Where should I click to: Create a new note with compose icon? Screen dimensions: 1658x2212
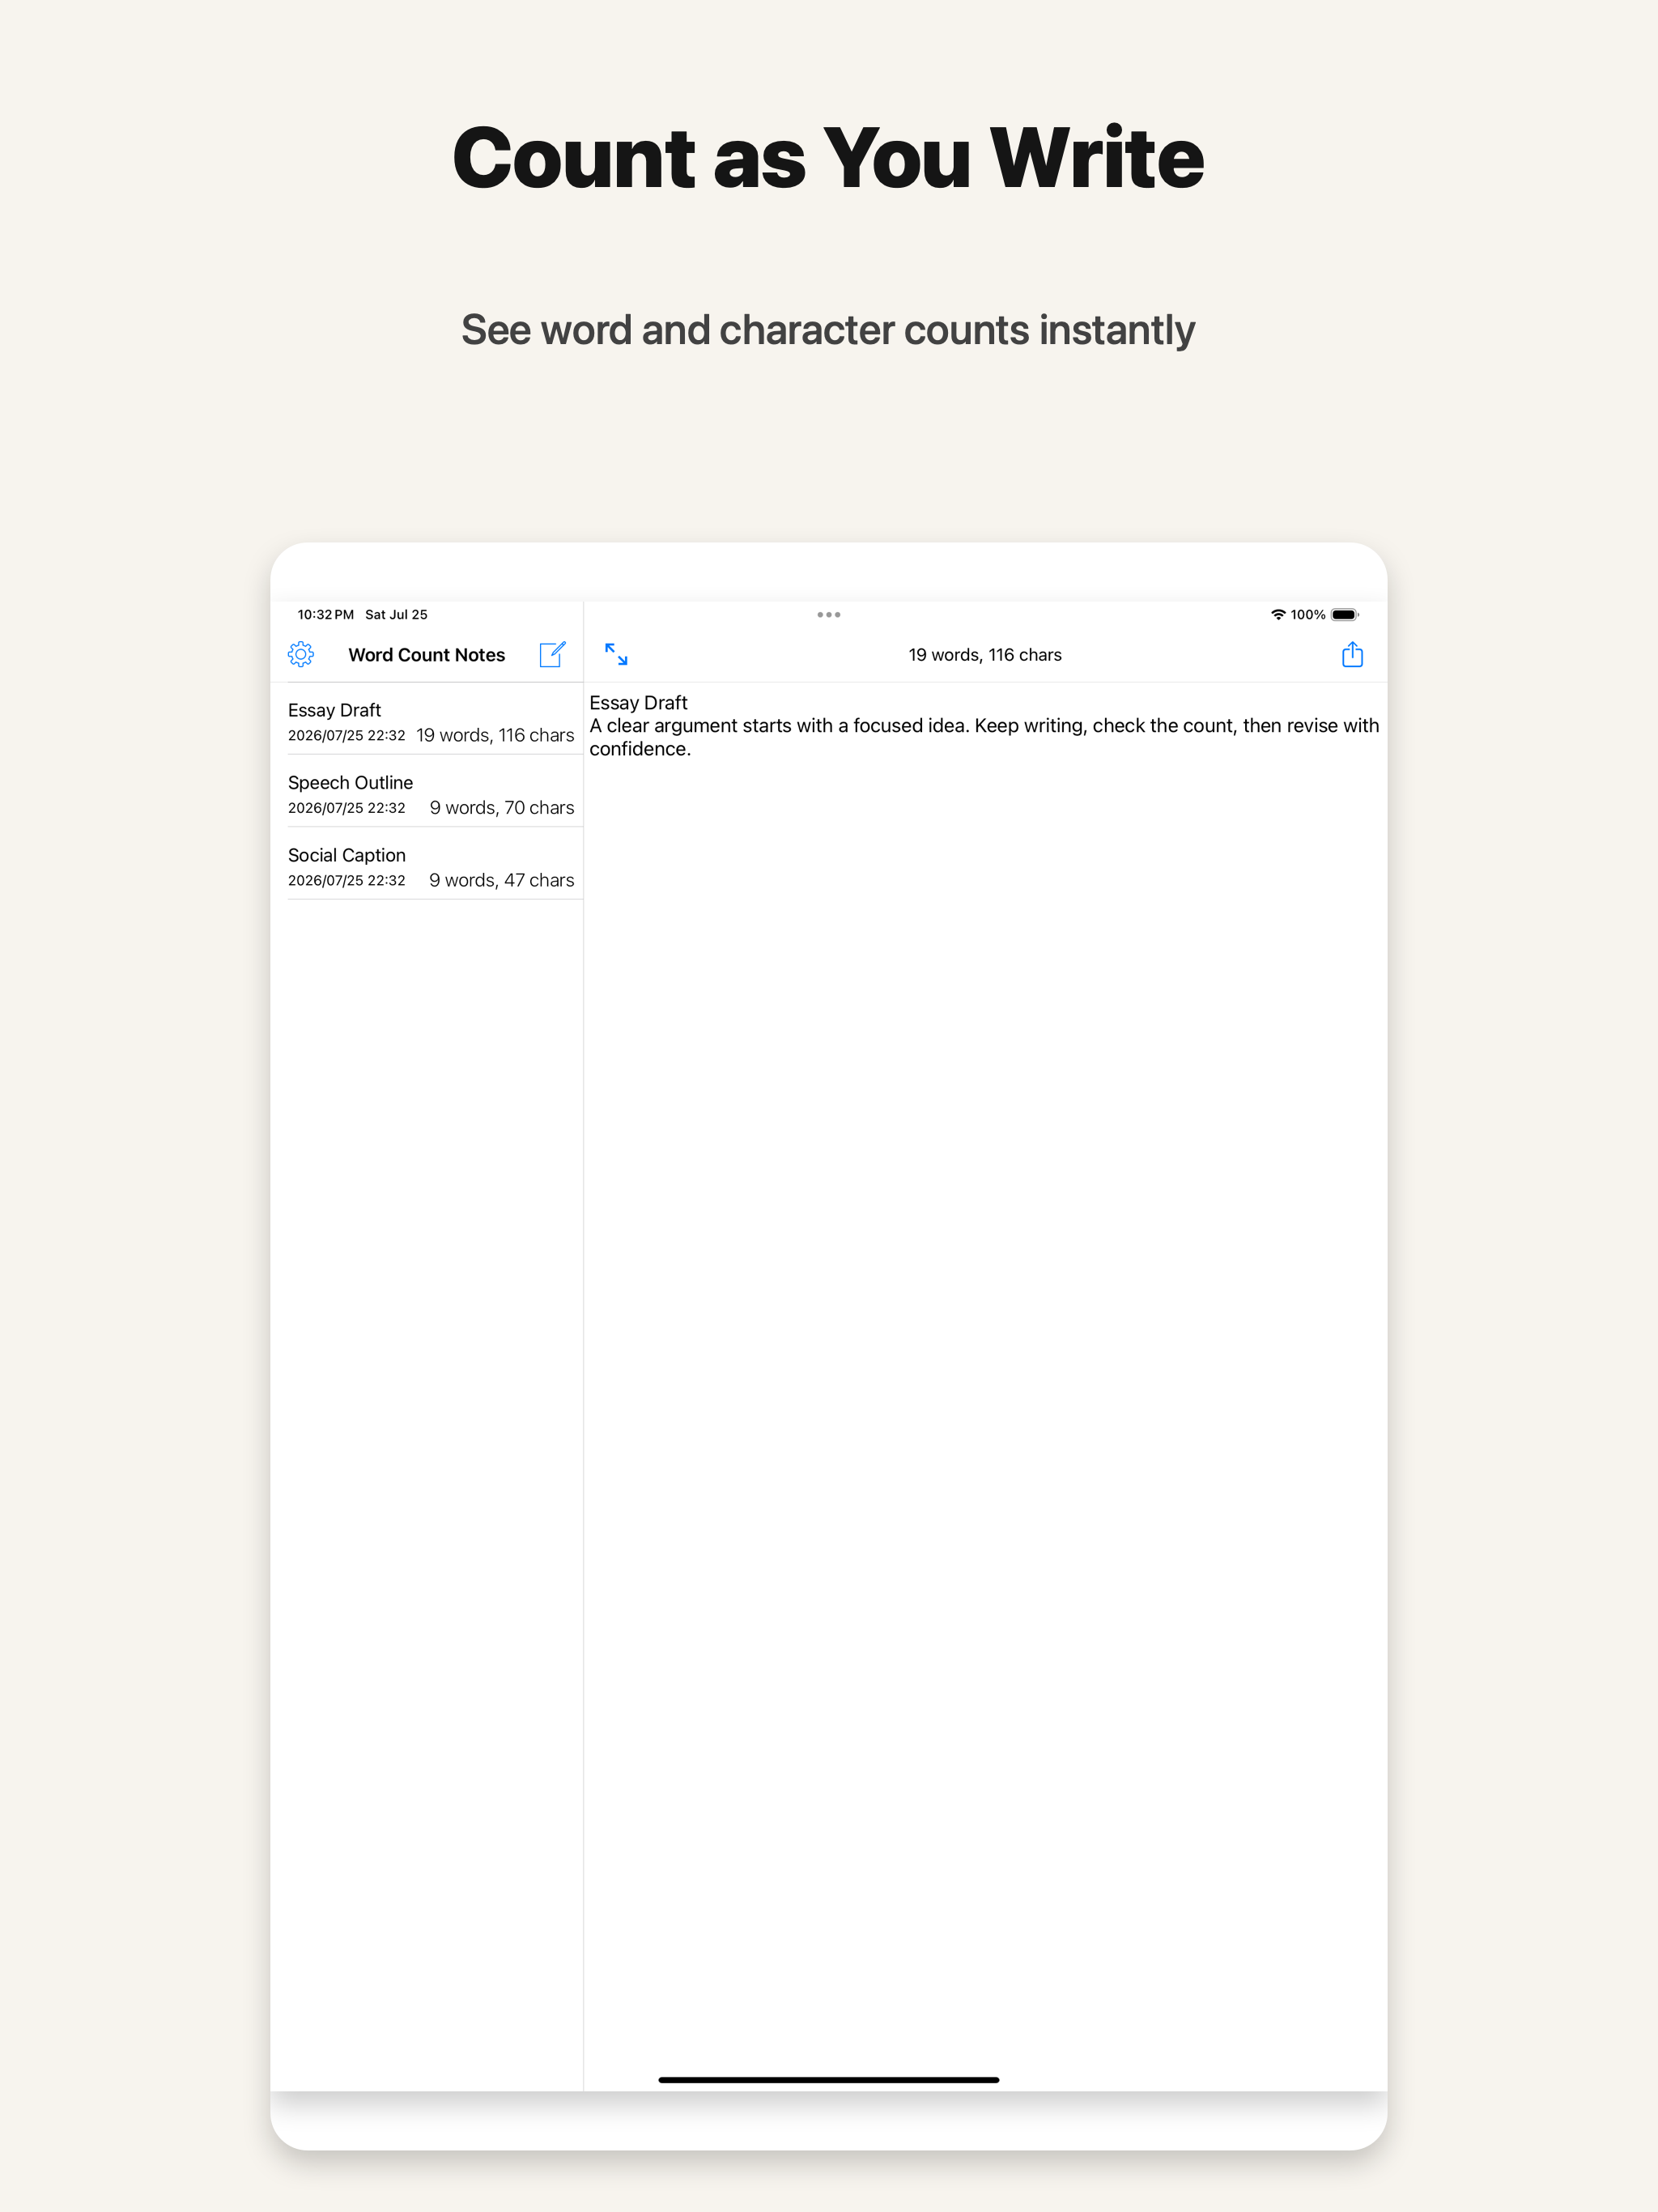pos(552,654)
